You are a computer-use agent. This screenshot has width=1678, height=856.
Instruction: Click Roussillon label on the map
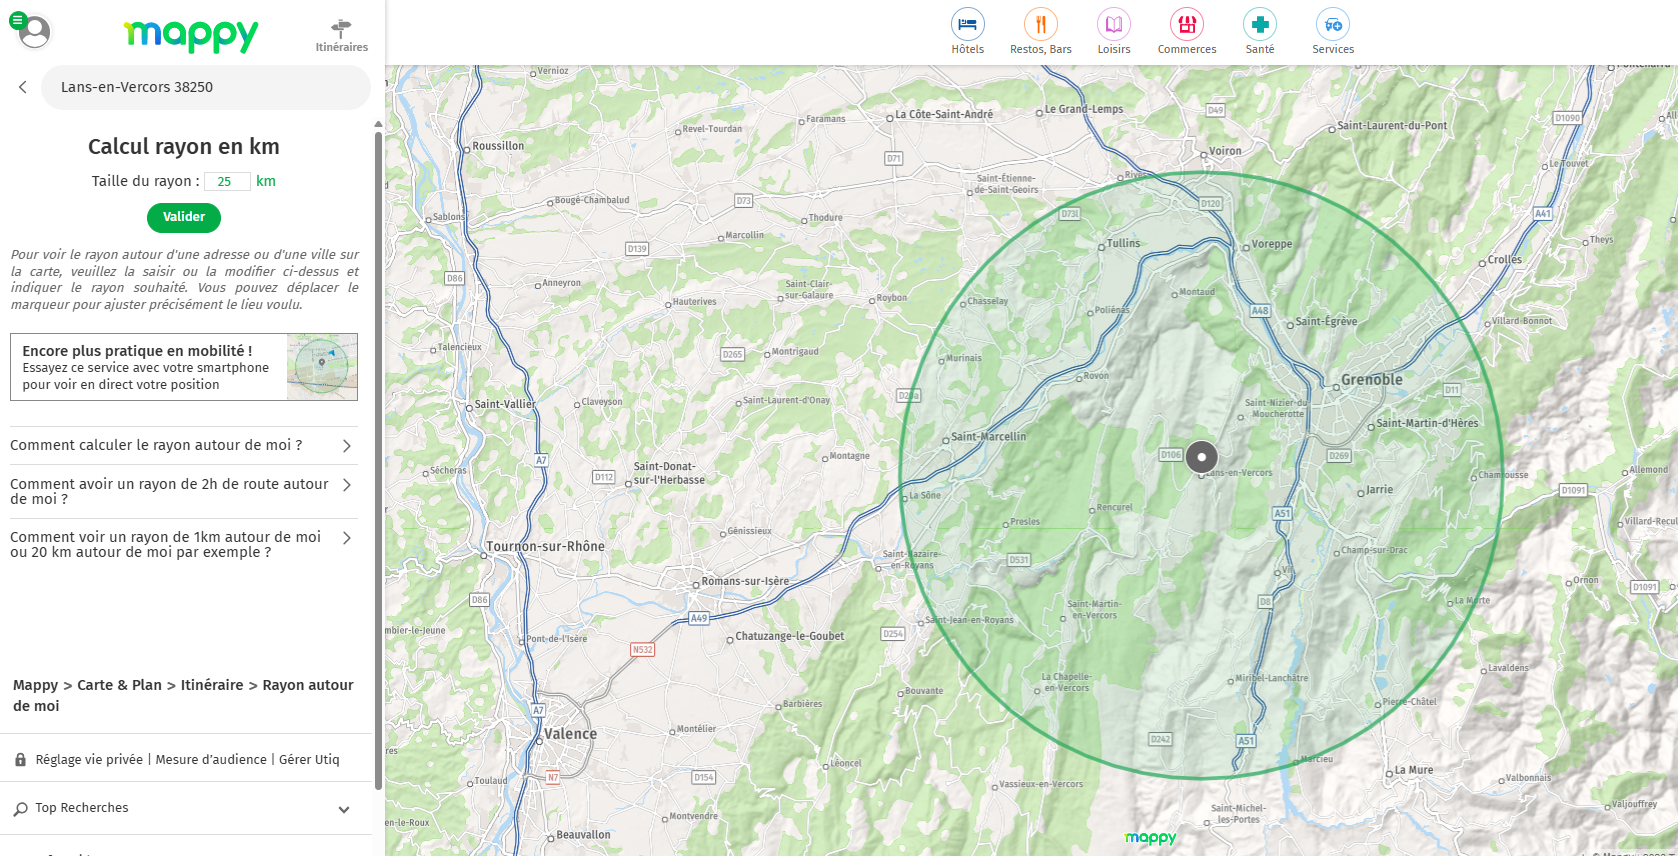[x=498, y=146]
